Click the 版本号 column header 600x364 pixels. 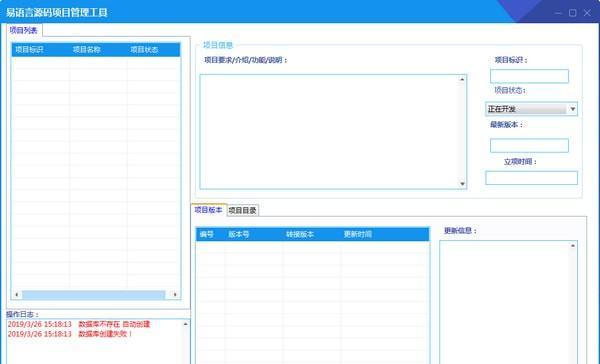coord(254,234)
